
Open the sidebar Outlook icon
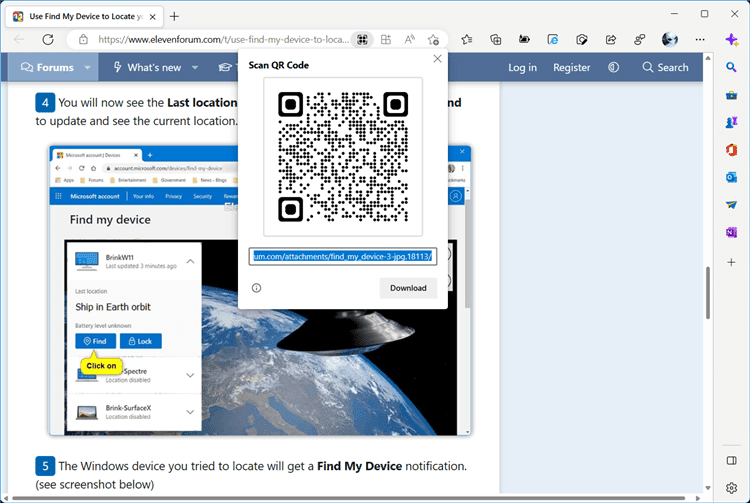click(x=731, y=177)
